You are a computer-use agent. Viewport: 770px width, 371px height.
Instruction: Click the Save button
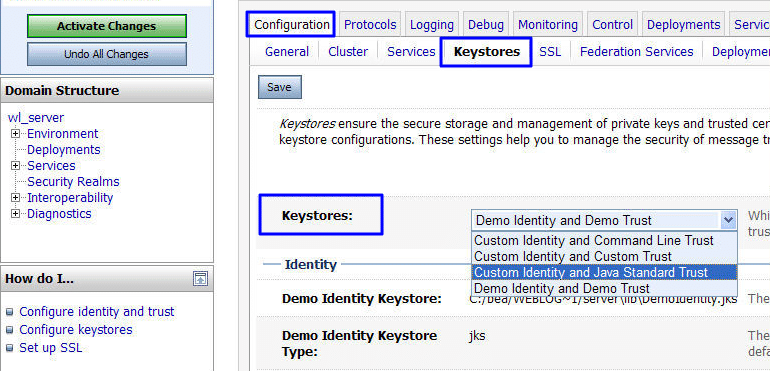pyautogui.click(x=279, y=87)
